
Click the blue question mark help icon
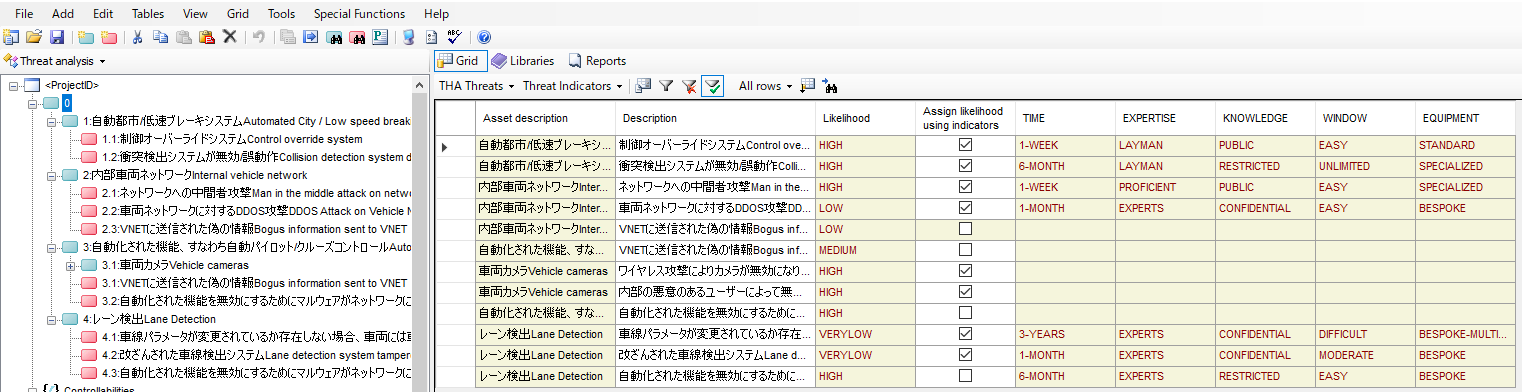[x=484, y=37]
